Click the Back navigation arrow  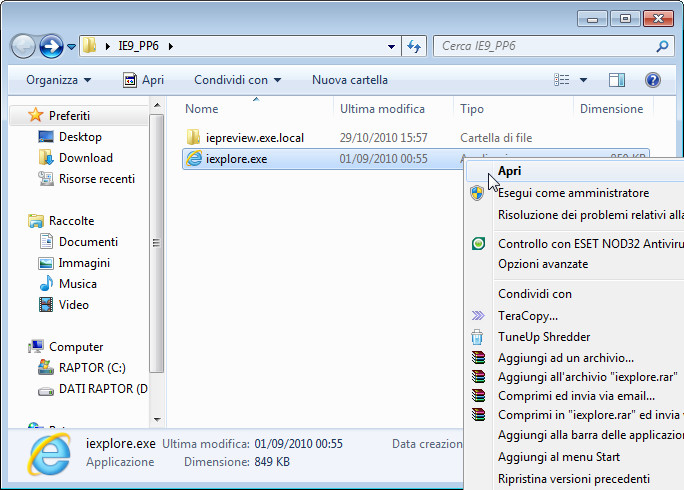23,46
